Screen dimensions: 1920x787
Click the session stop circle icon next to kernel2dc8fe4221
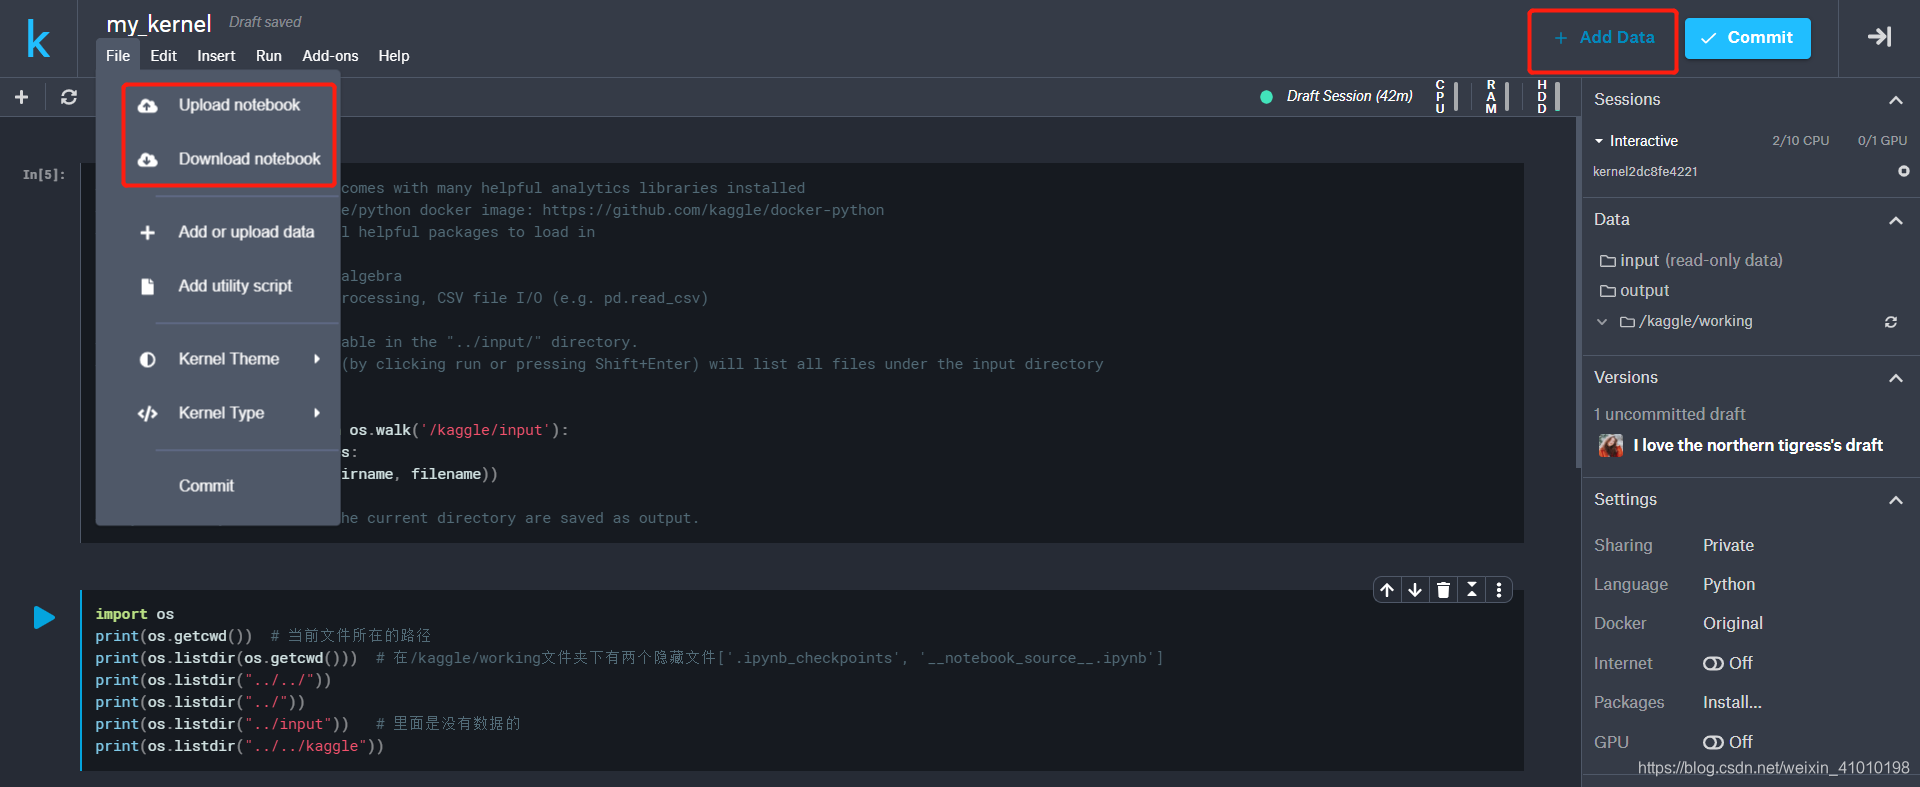pos(1904,171)
